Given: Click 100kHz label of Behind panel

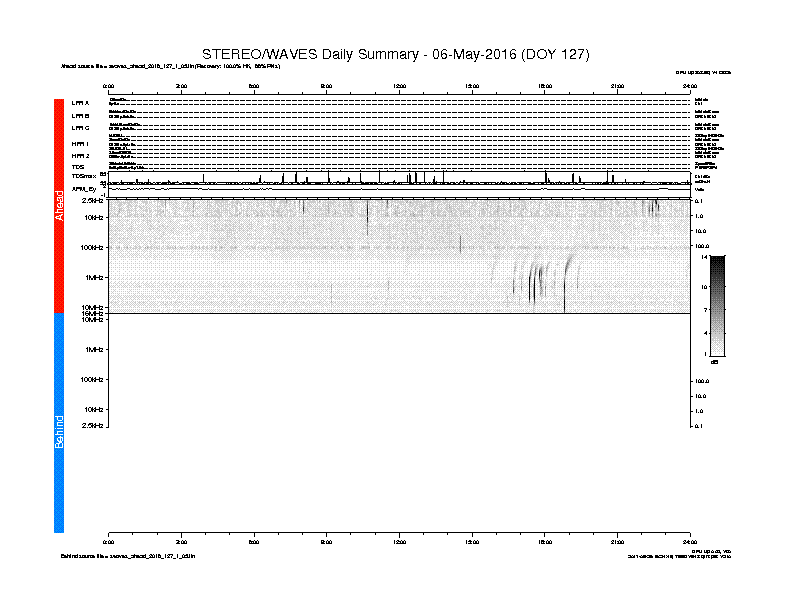Looking at the screenshot, I should [x=92, y=379].
